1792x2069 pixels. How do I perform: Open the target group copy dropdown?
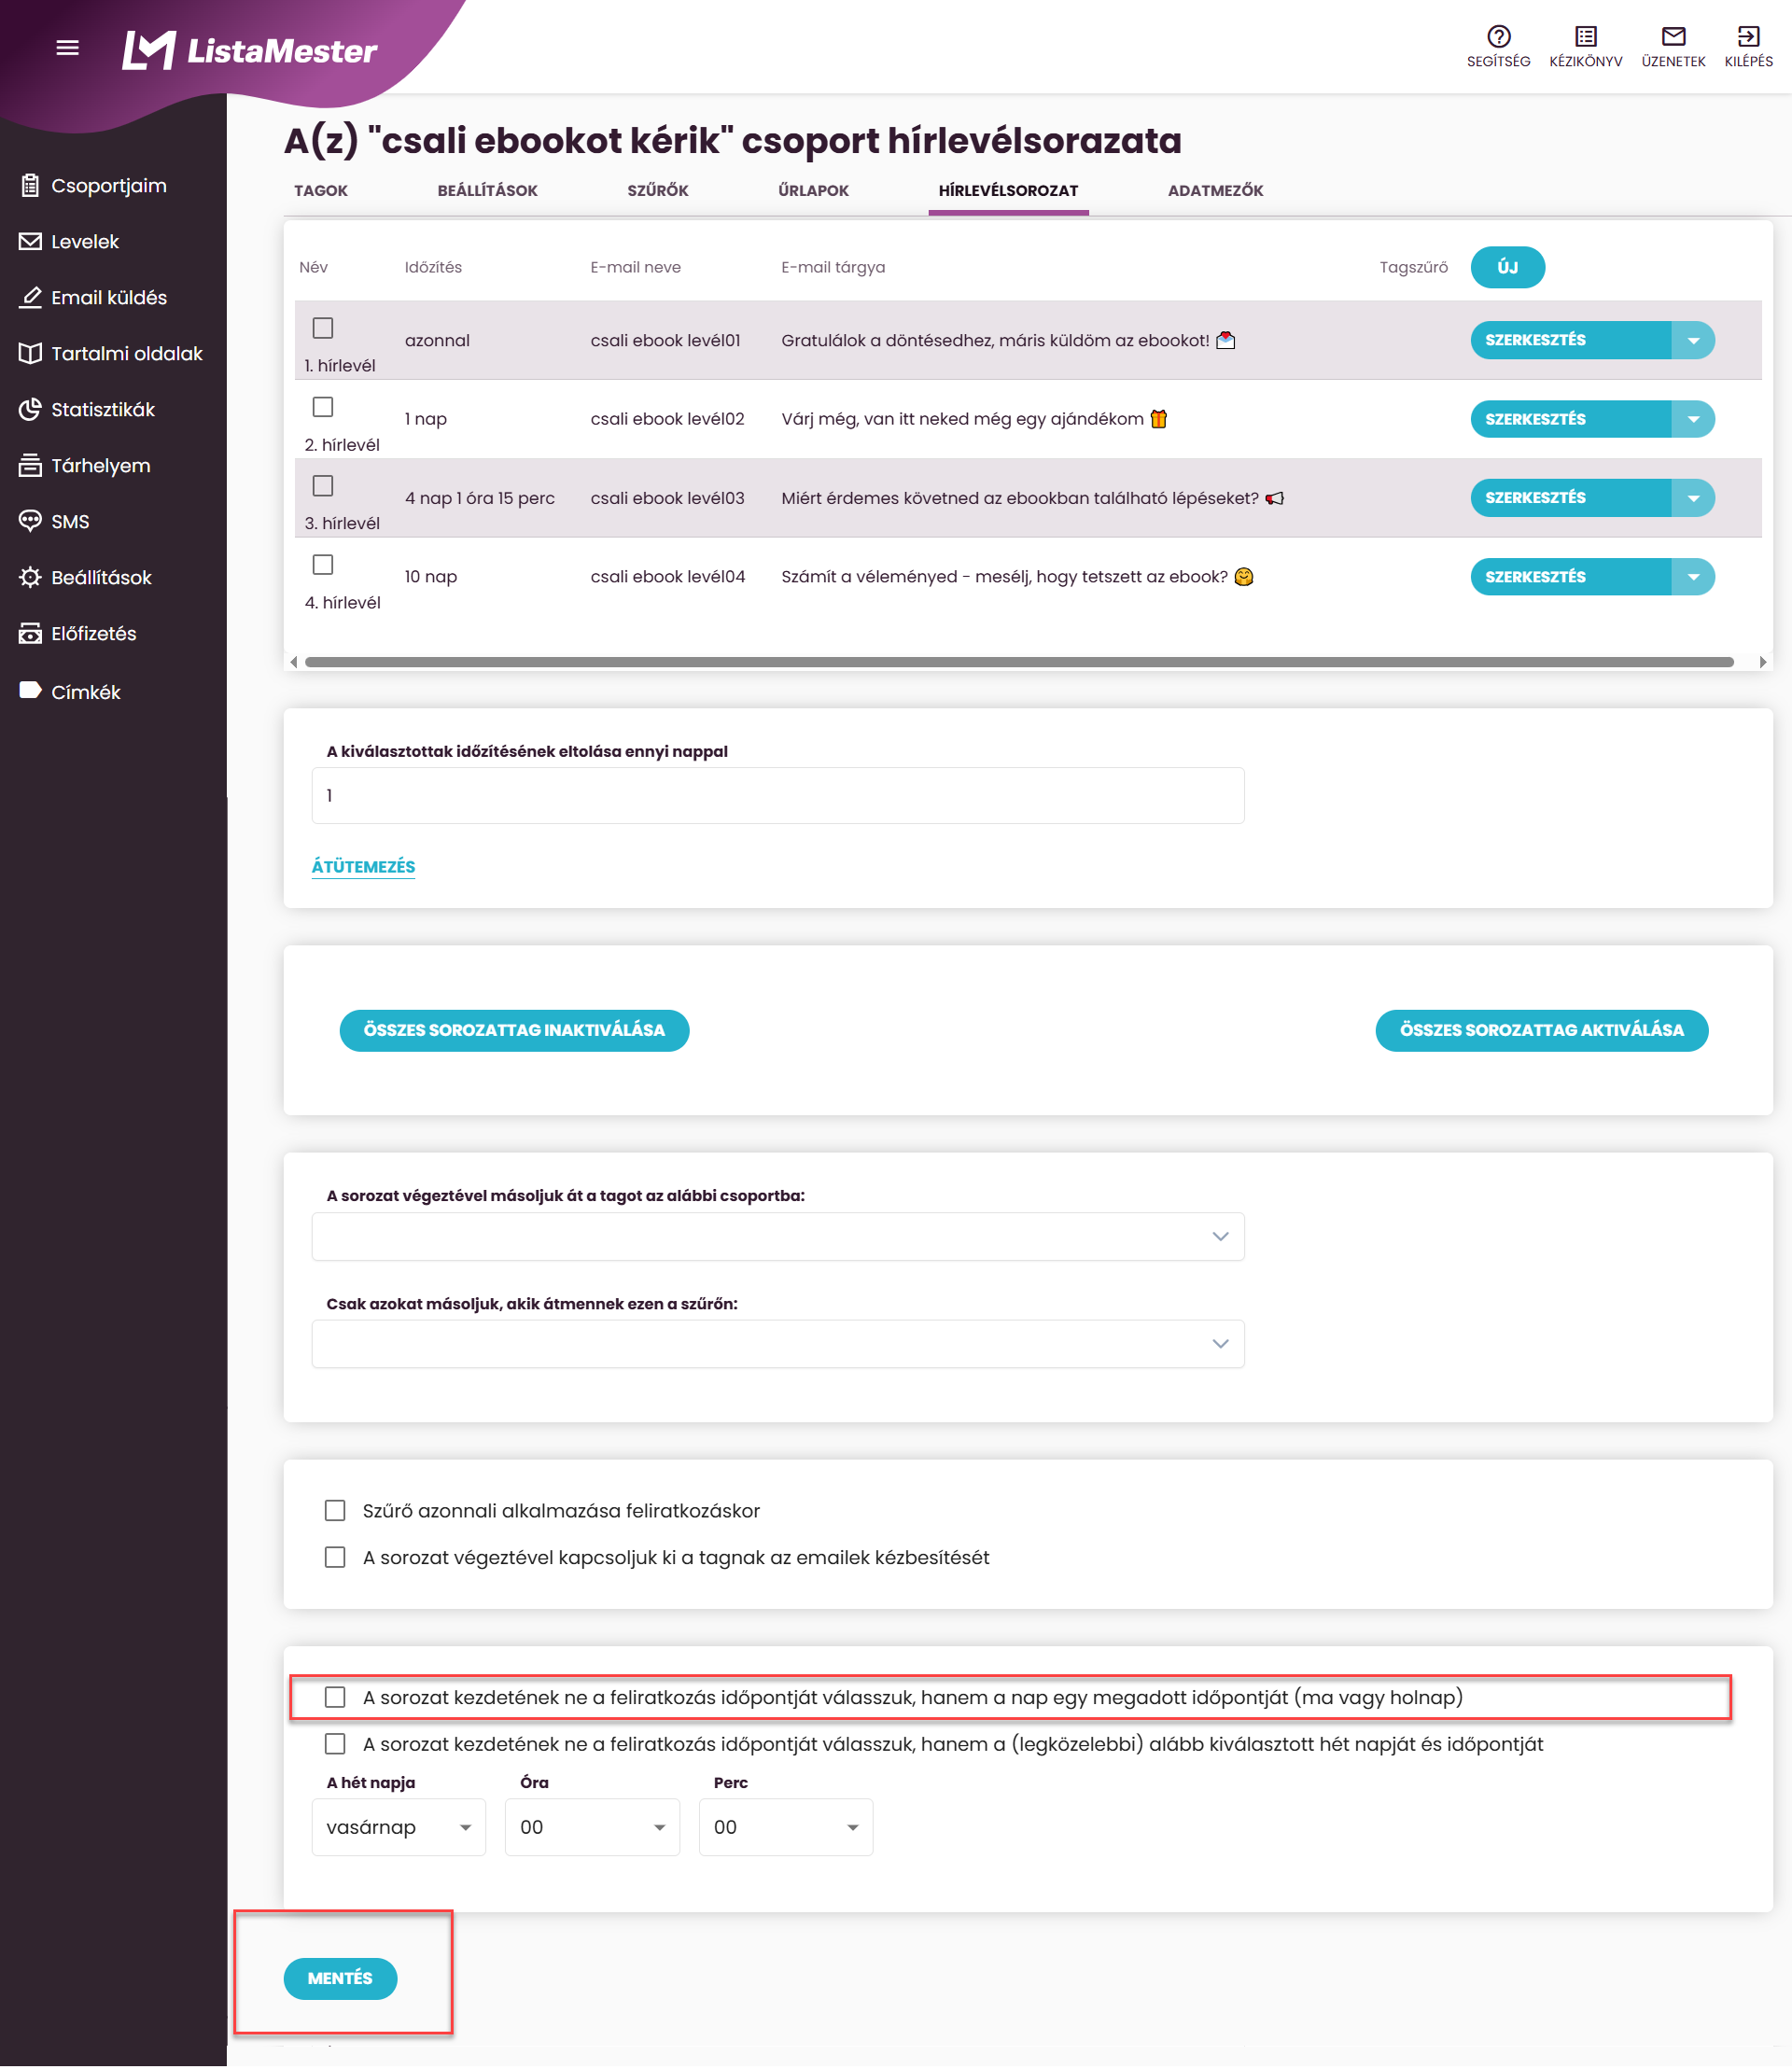[778, 1237]
